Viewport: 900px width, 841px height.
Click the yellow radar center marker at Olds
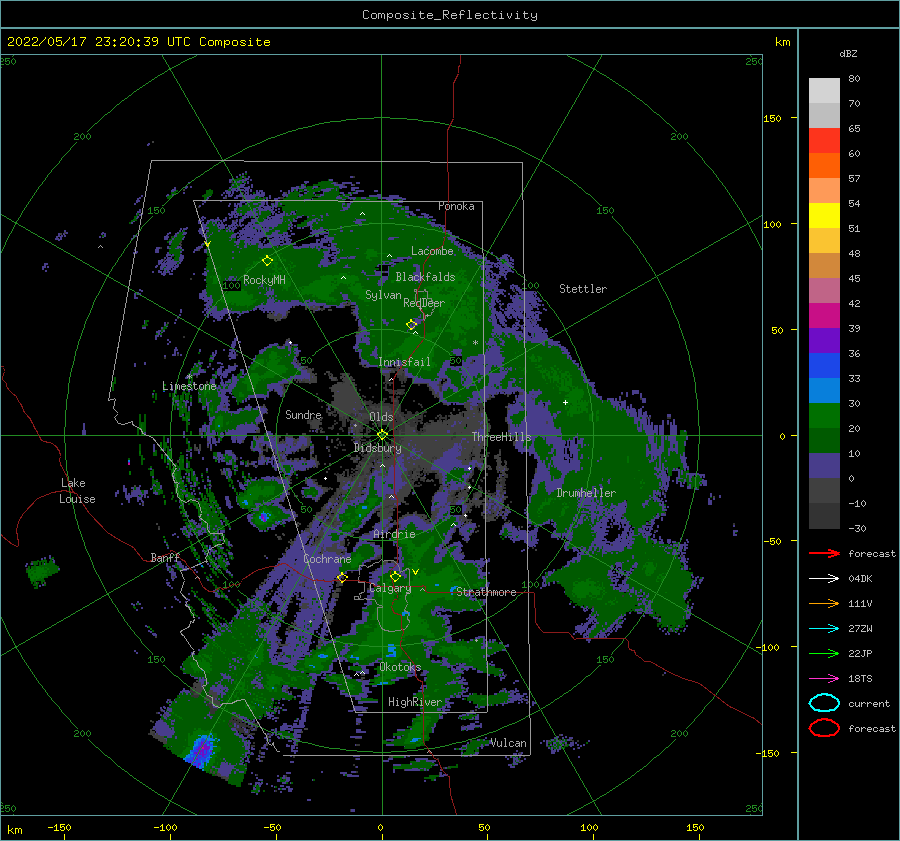pos(382,435)
